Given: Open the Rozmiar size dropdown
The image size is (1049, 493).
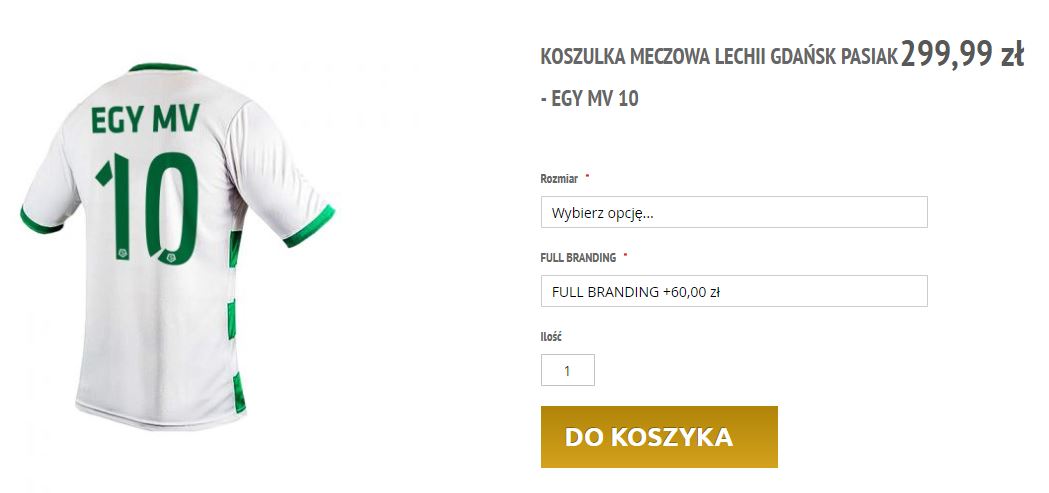Looking at the screenshot, I should coord(733,212).
